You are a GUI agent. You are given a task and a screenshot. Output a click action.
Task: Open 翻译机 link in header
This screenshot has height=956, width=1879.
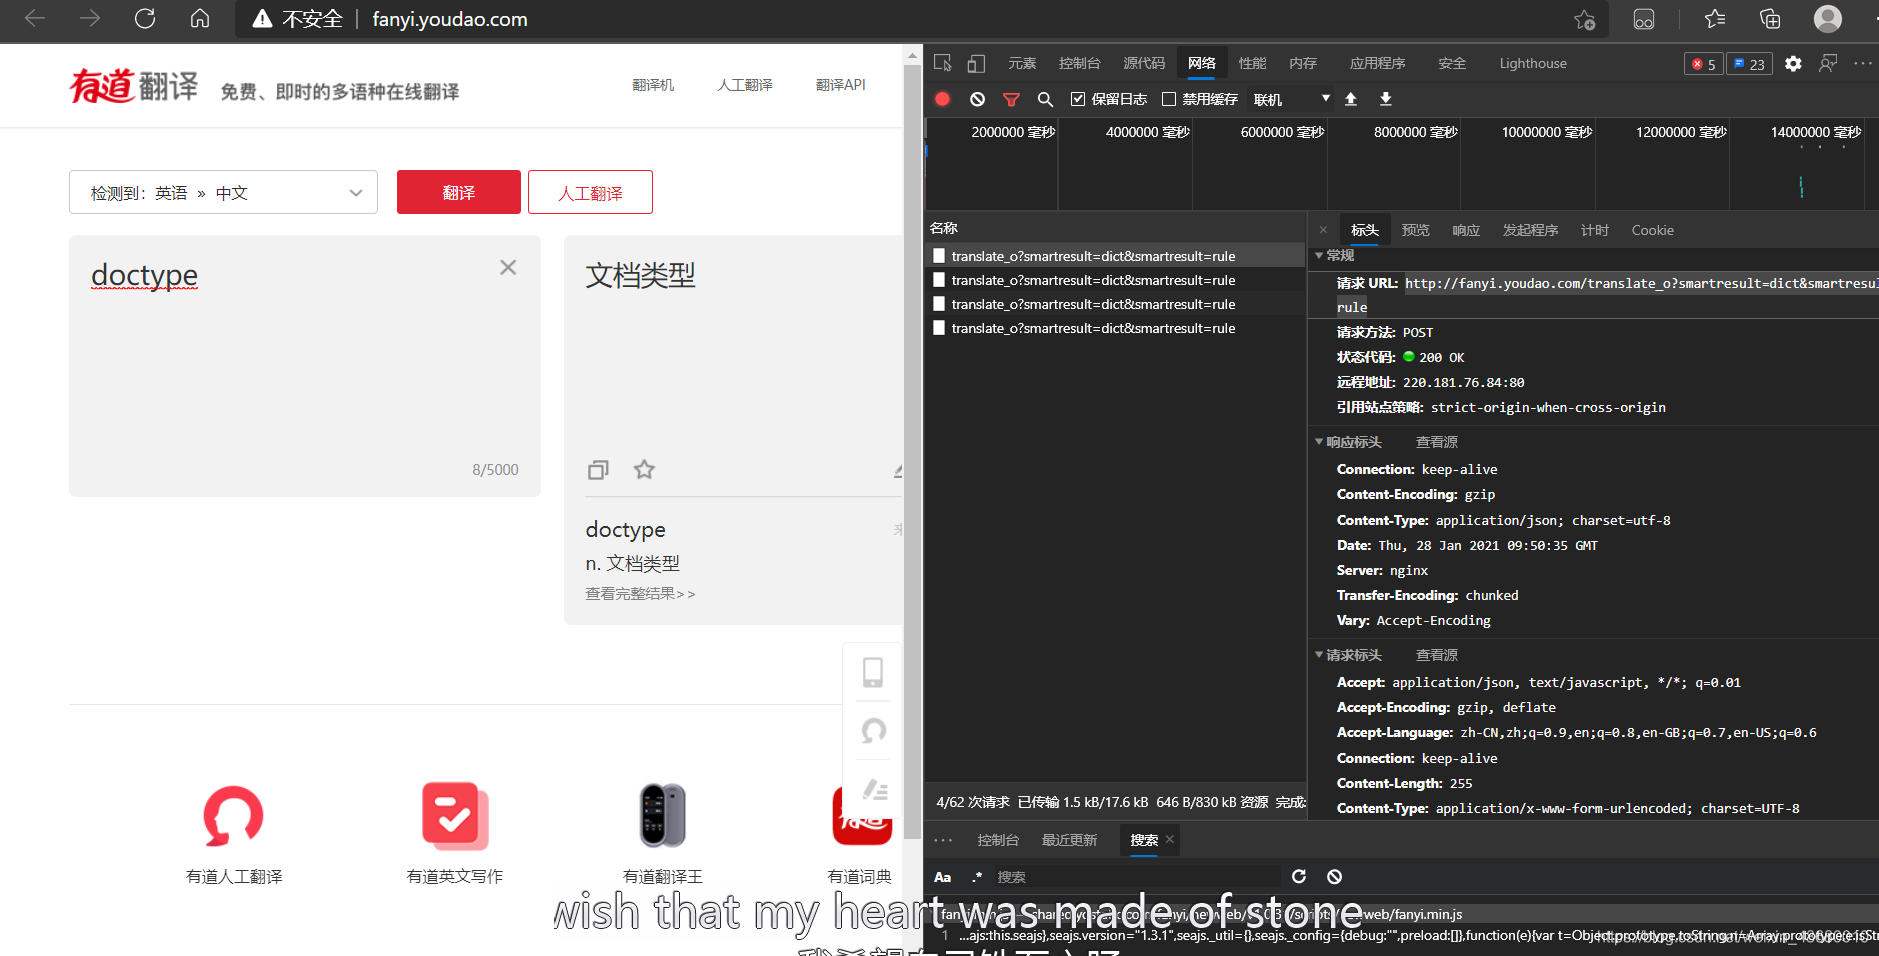tap(653, 85)
